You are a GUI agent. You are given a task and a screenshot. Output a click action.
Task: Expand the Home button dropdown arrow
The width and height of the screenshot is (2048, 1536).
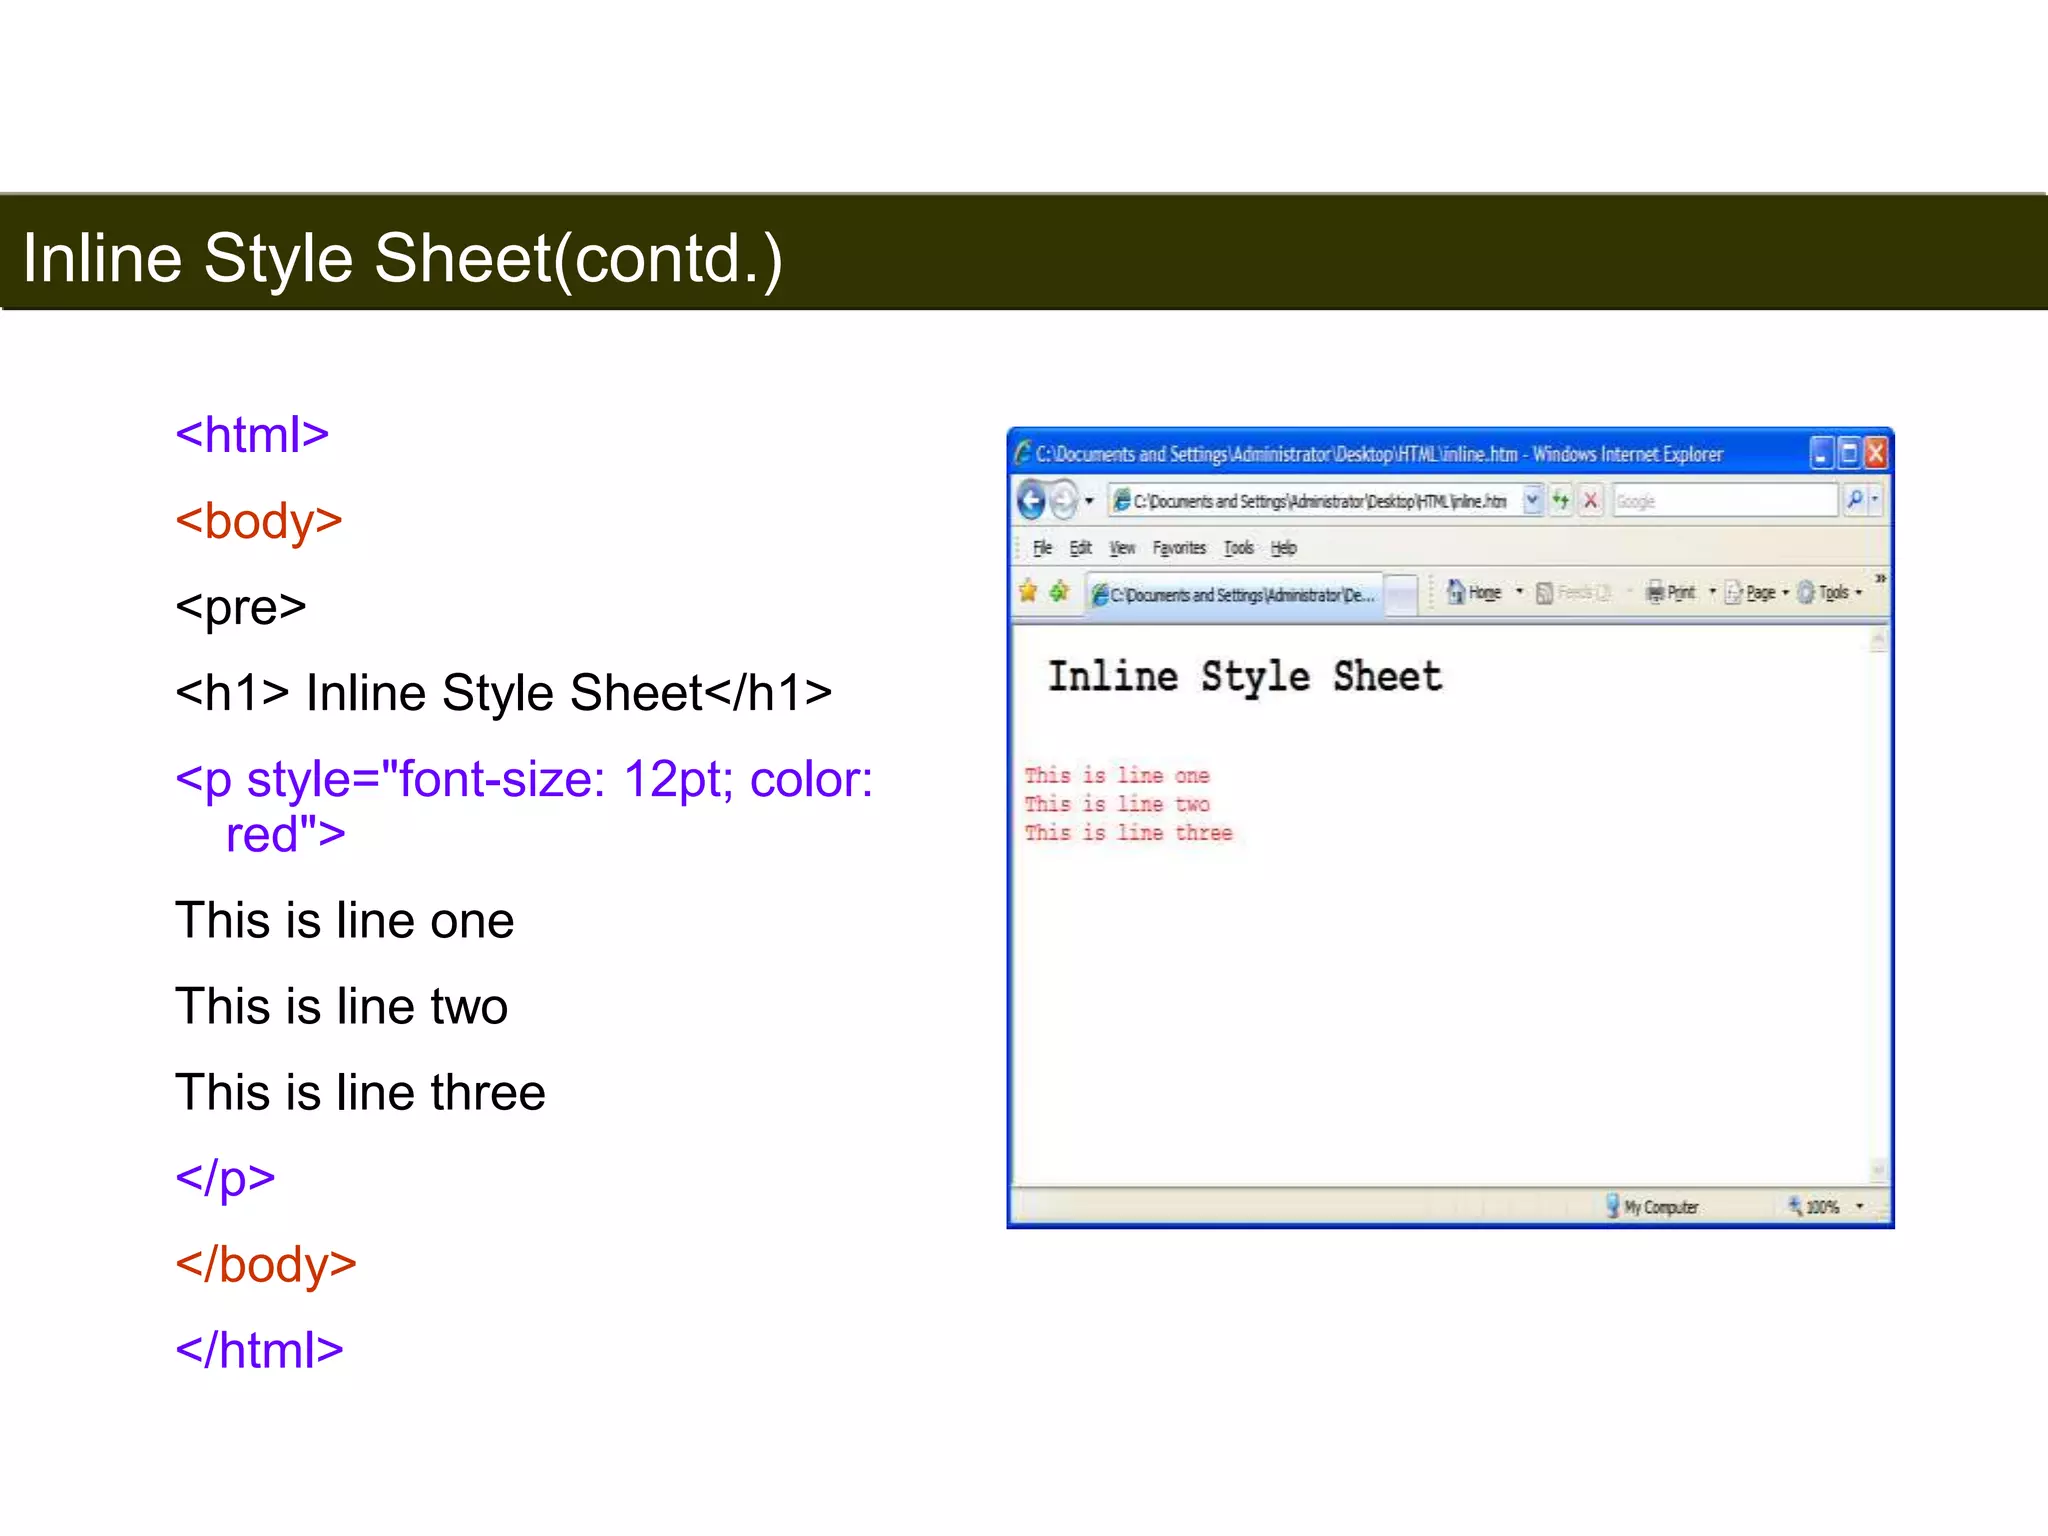(1519, 593)
